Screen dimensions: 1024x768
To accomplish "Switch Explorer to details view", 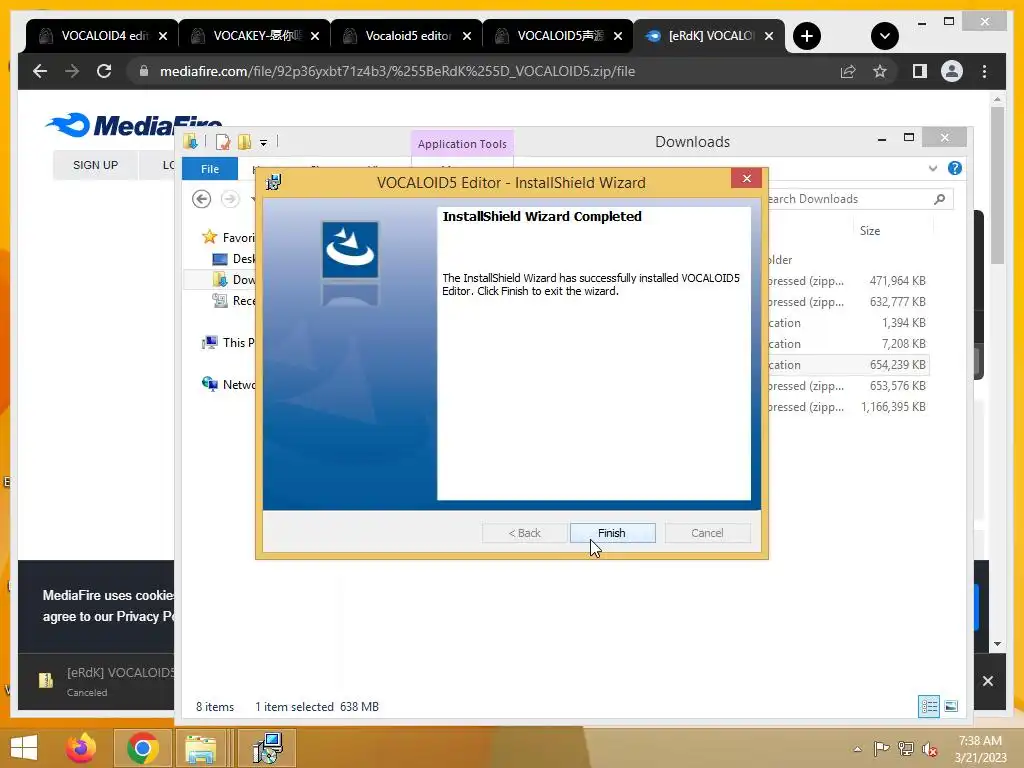I will click(929, 706).
